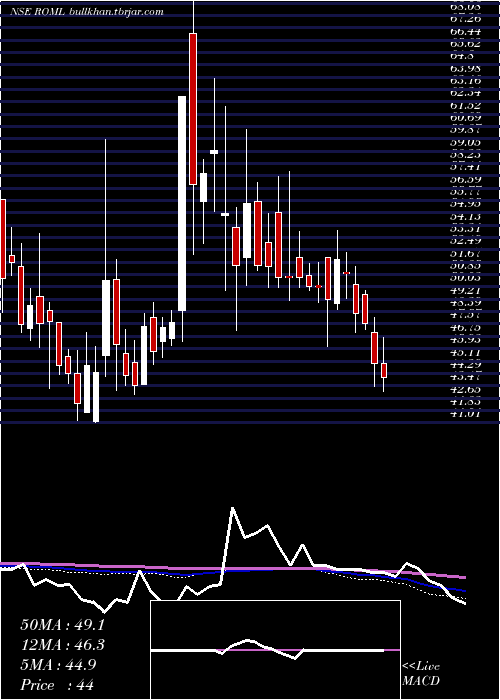This screenshot has width=500, height=700.
Task: Click the NSE ROML chart title
Action: [x=88, y=12]
